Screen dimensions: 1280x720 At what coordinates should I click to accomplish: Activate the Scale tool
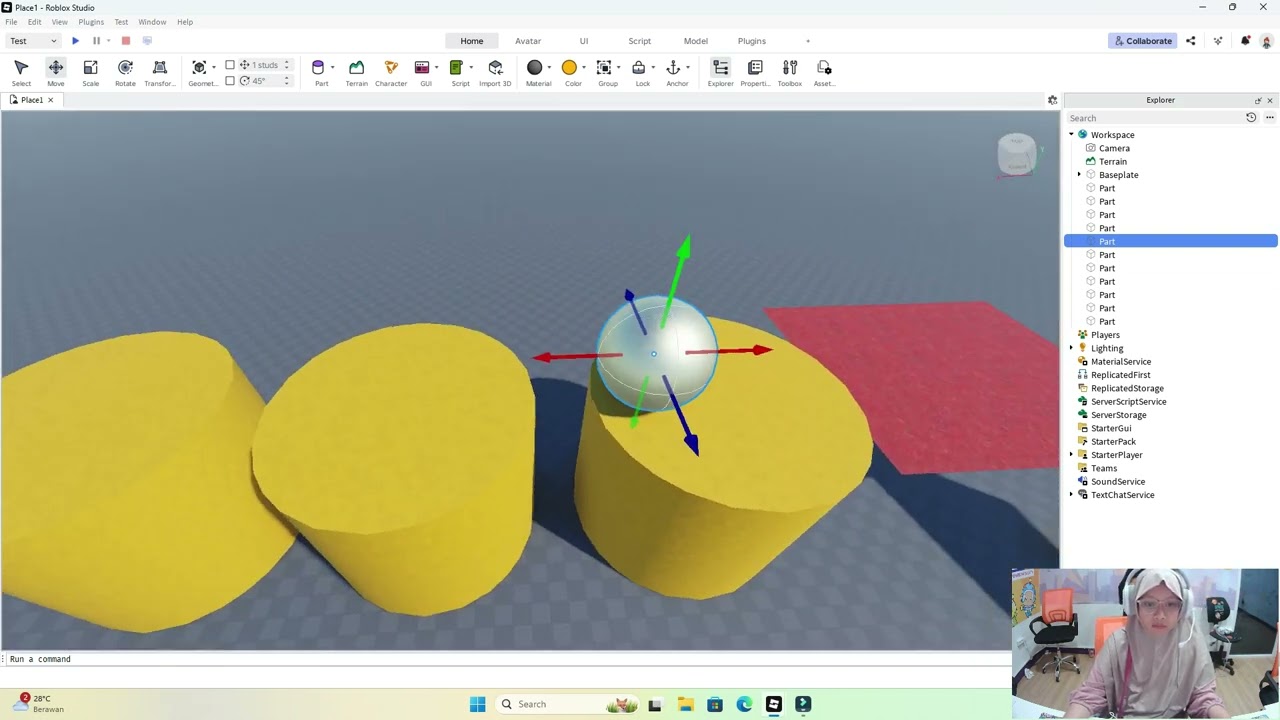(x=90, y=72)
